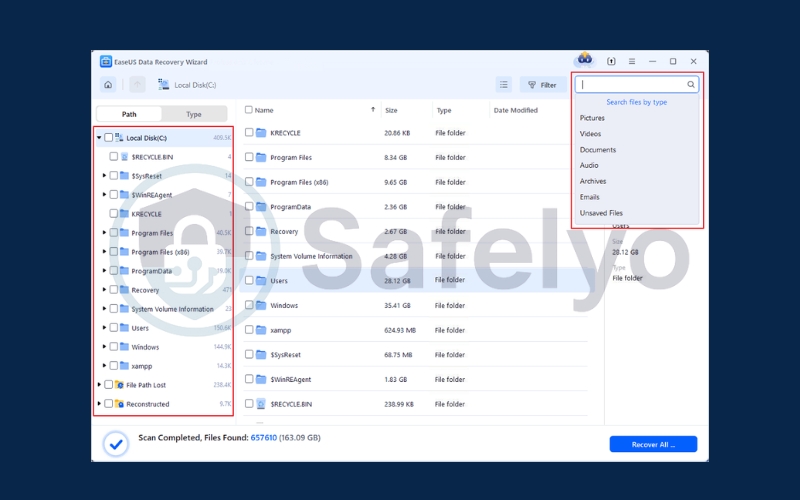Switch to the Type tab
The width and height of the screenshot is (800, 500).
[x=194, y=114]
